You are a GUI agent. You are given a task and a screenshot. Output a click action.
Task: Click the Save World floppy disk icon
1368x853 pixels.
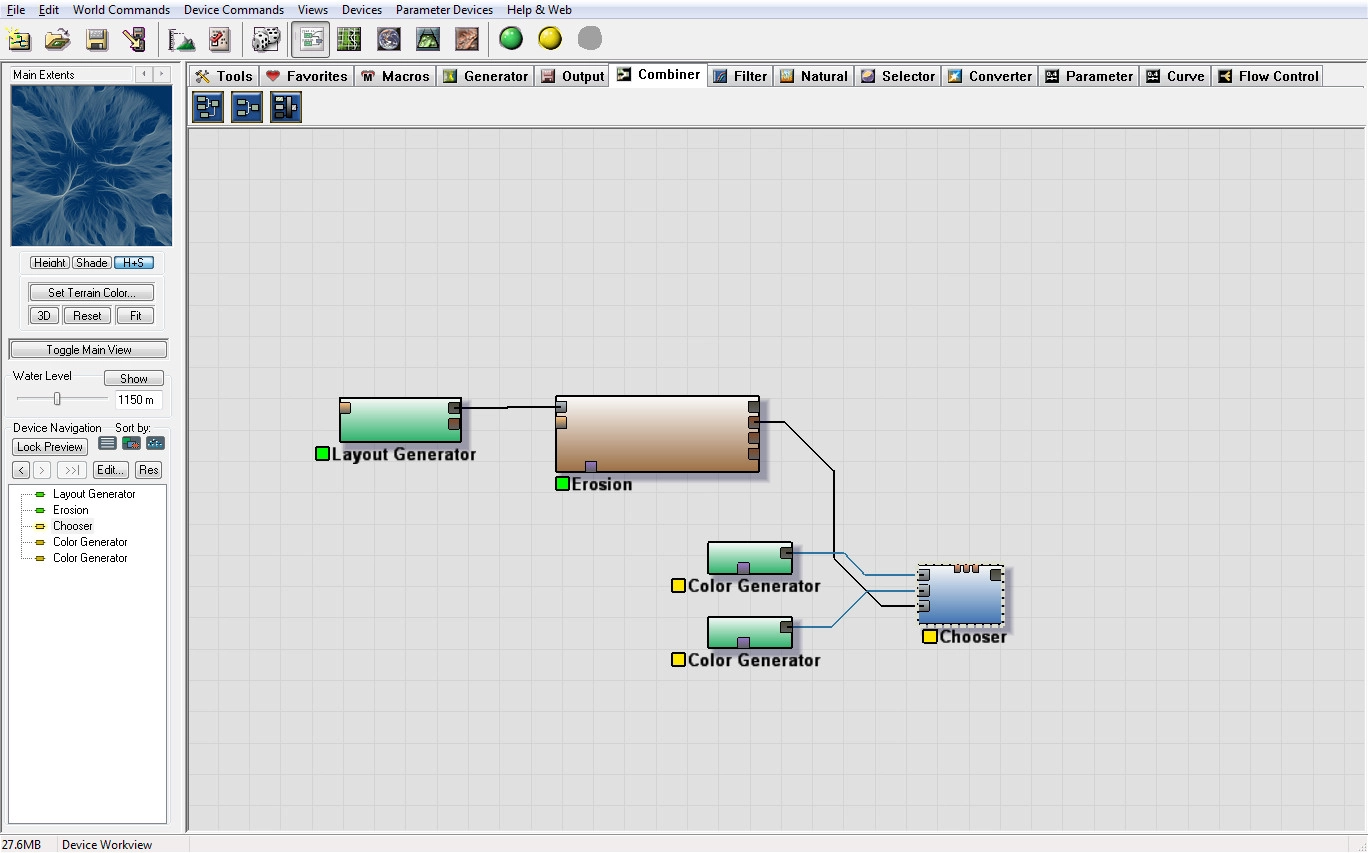click(x=96, y=39)
